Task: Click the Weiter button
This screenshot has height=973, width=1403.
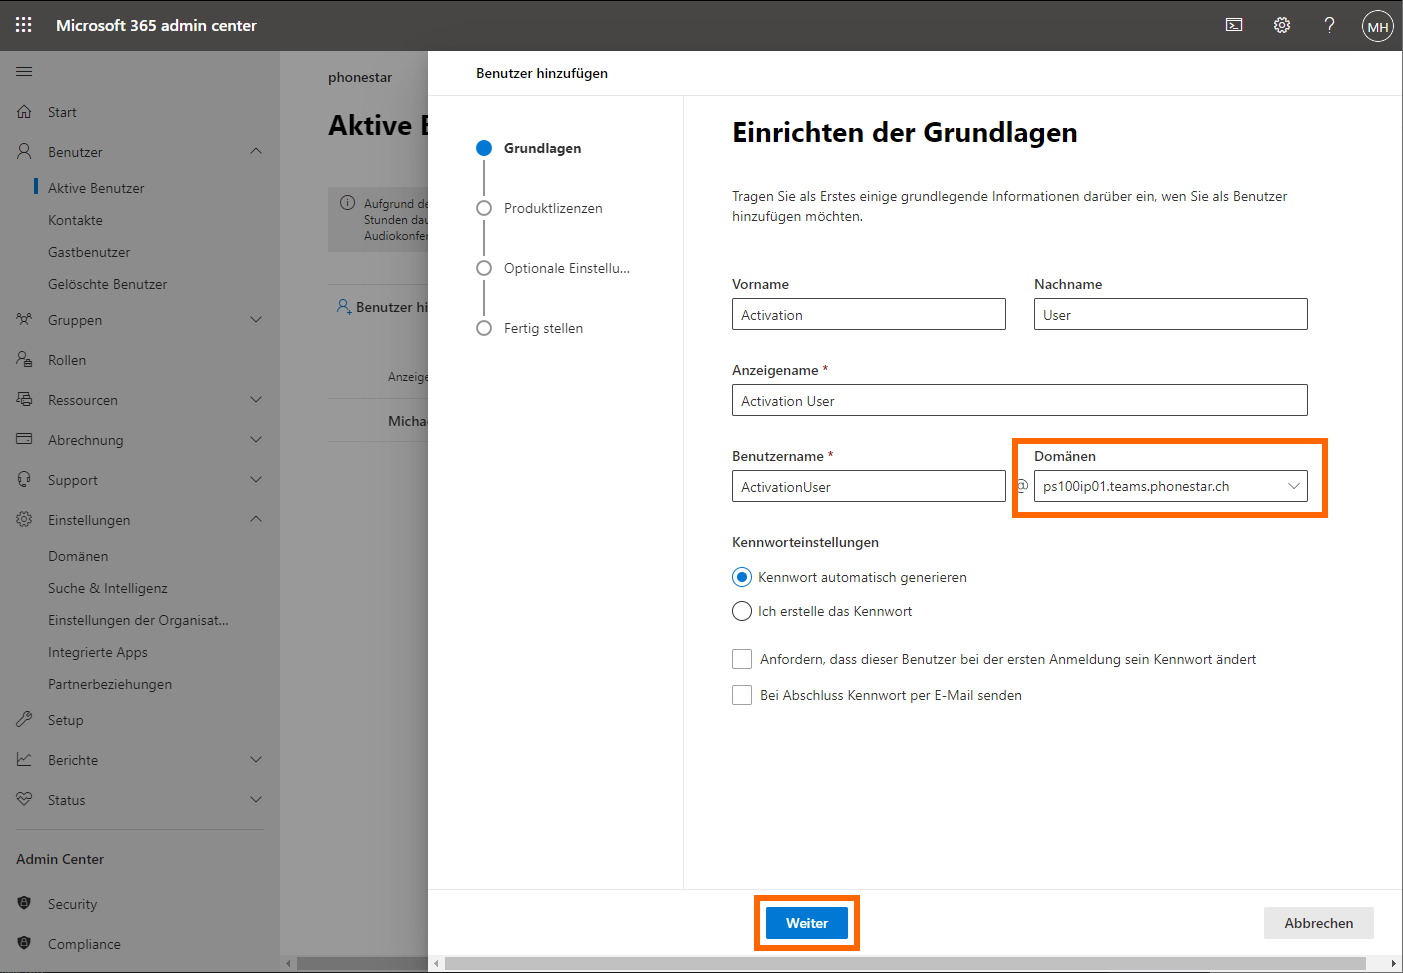Action: pyautogui.click(x=807, y=923)
